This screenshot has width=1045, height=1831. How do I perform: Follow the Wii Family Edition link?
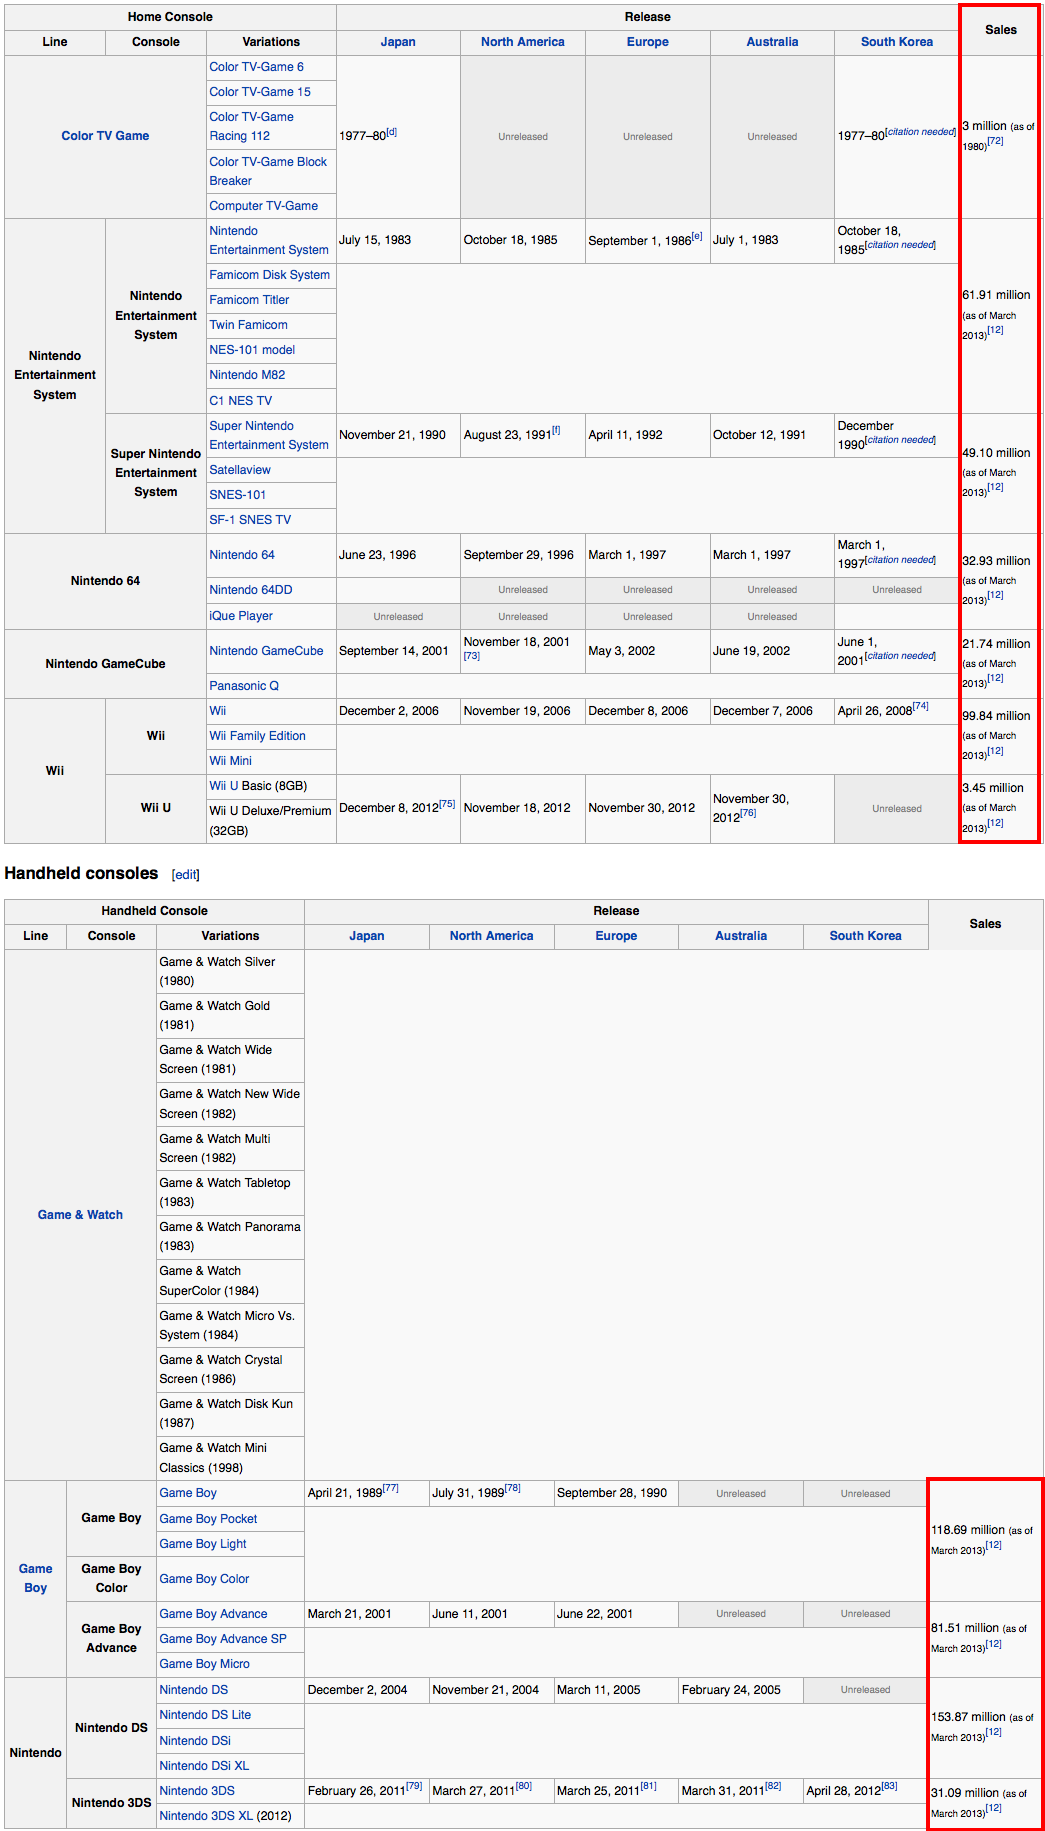(258, 736)
